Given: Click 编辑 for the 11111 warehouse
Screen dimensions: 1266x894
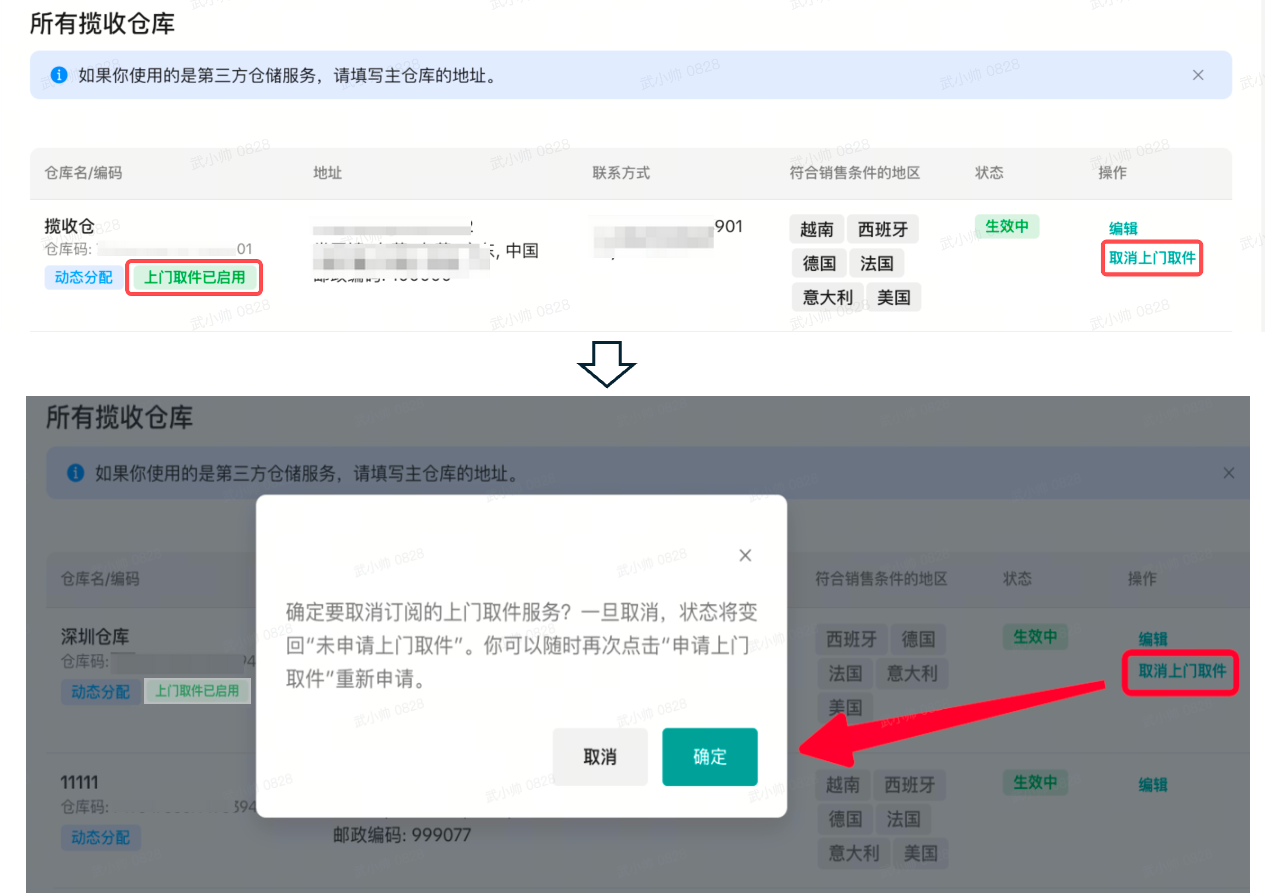Looking at the screenshot, I should [x=1153, y=785].
